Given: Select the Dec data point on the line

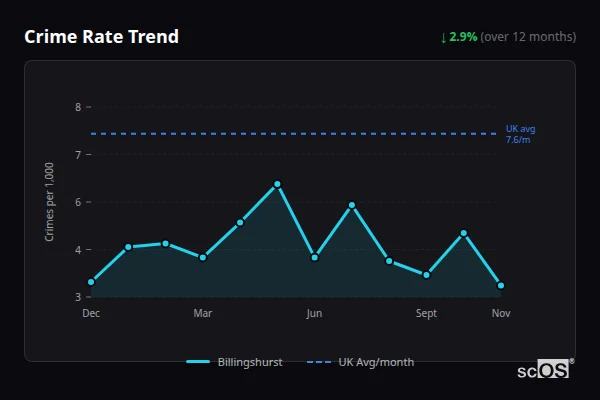Looking at the screenshot, I should click(91, 282).
